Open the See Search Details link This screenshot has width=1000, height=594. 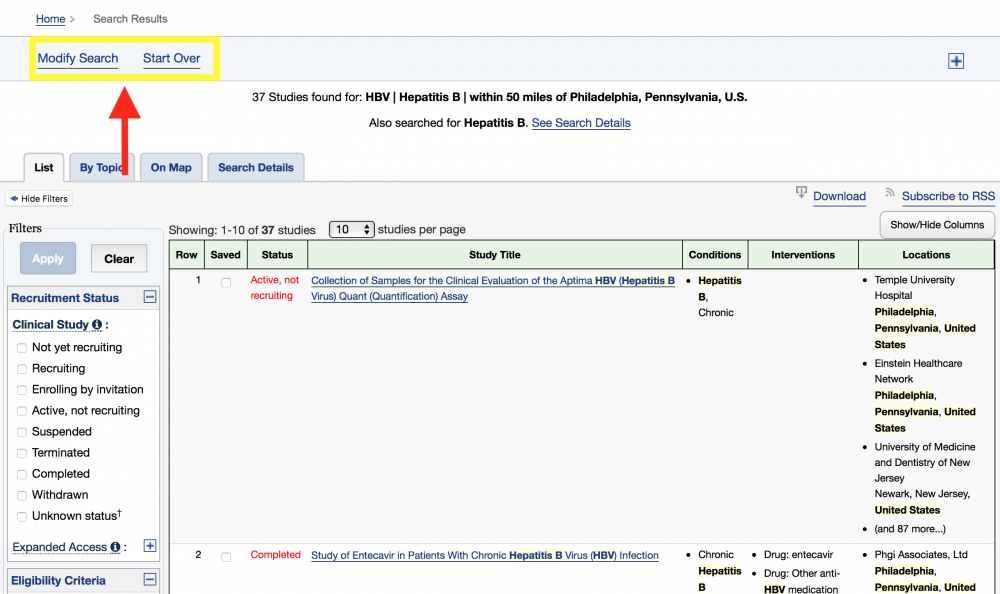tap(581, 123)
